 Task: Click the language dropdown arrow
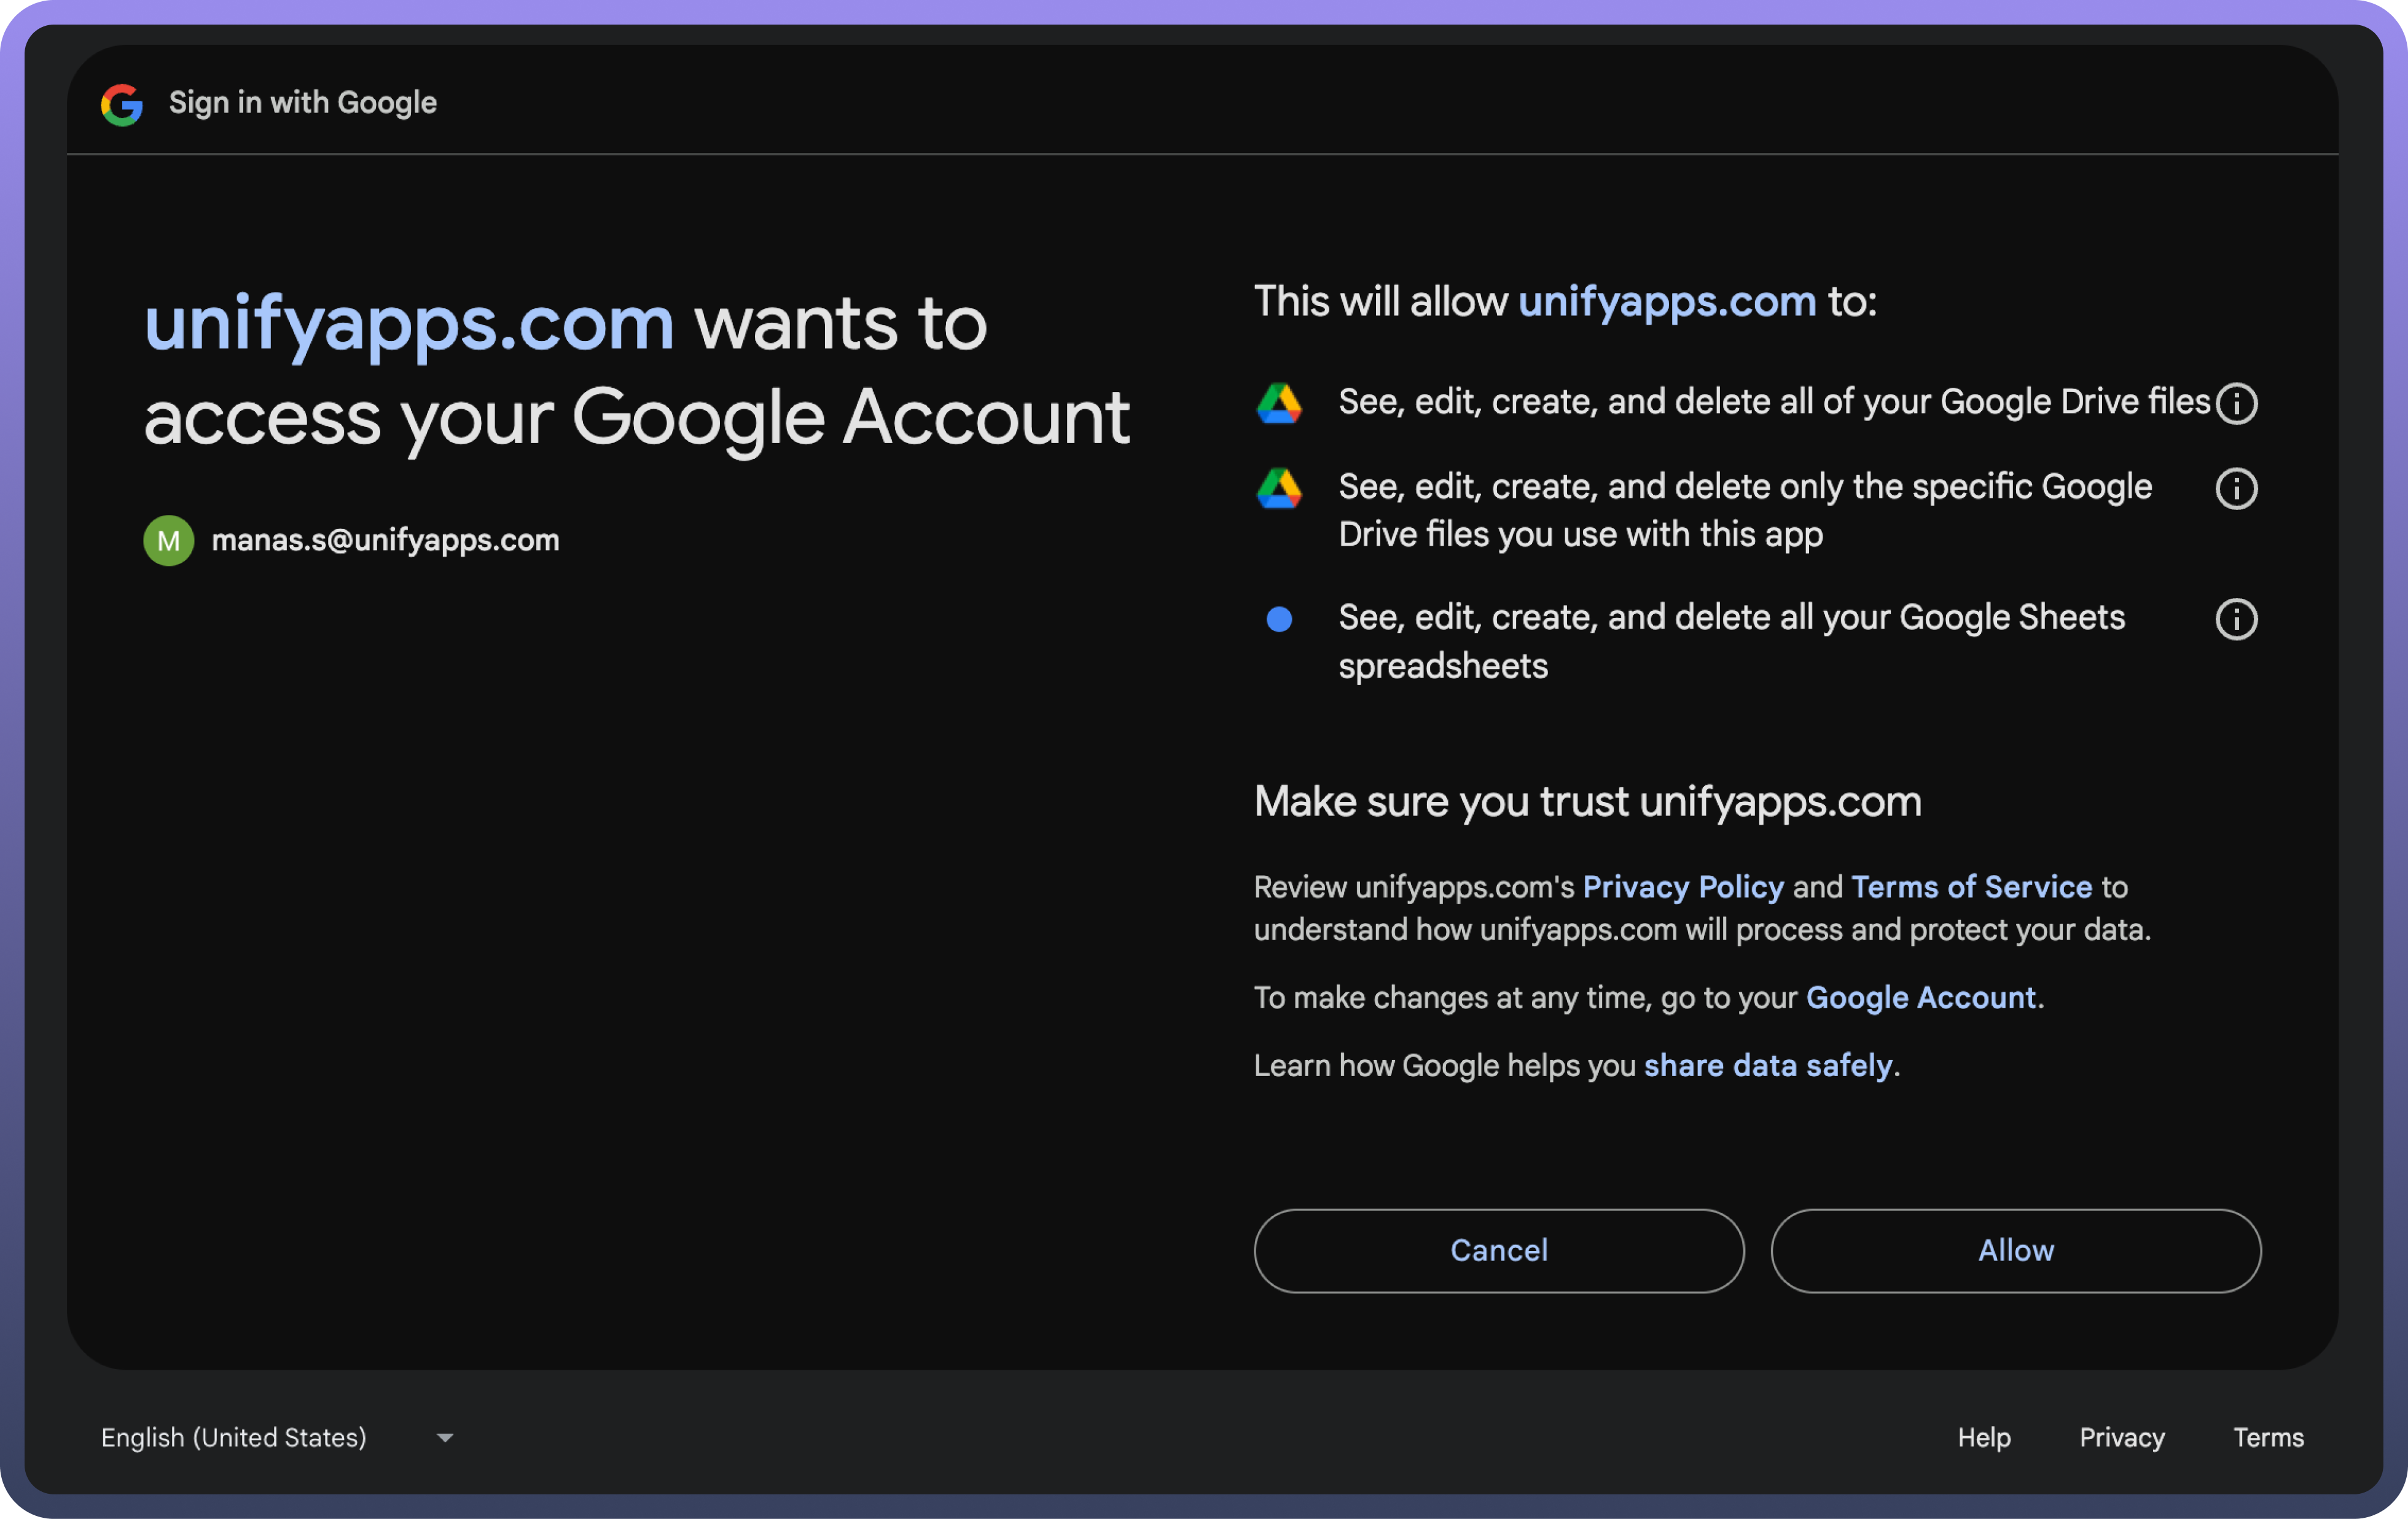pyautogui.click(x=445, y=1438)
